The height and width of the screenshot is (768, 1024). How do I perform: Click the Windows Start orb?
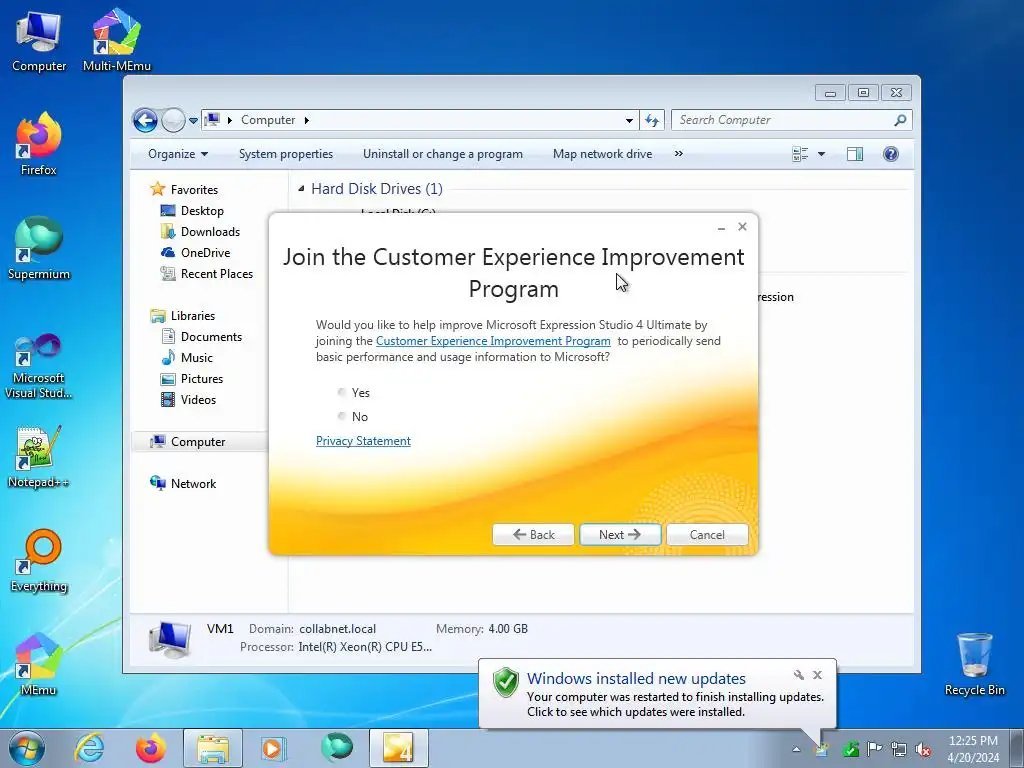tap(27, 748)
